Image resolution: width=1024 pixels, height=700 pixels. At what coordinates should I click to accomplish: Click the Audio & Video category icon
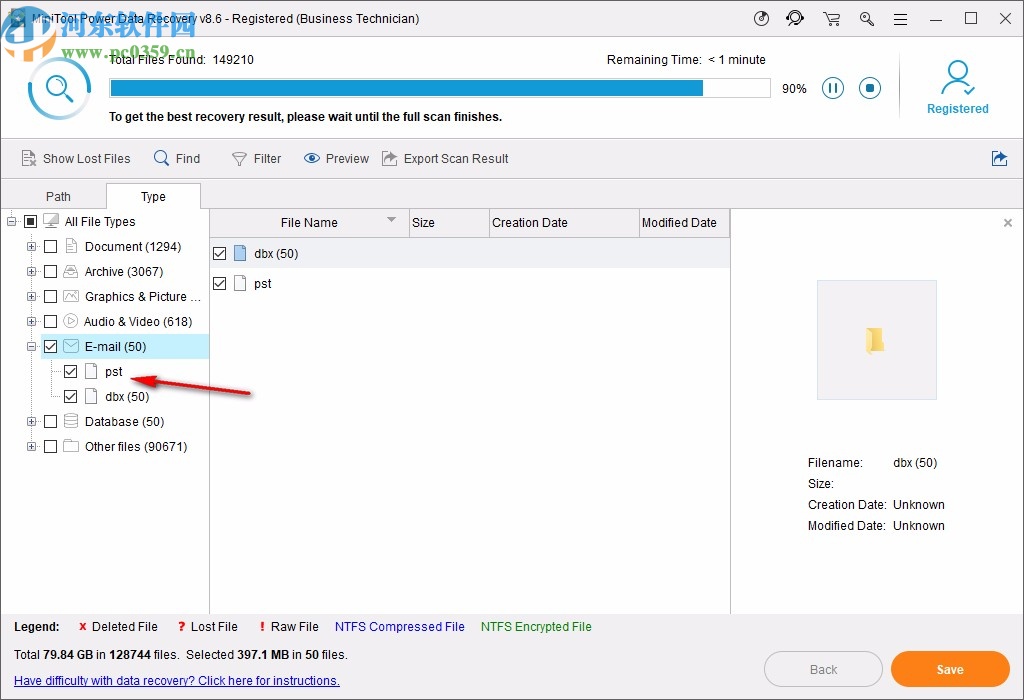[x=71, y=321]
